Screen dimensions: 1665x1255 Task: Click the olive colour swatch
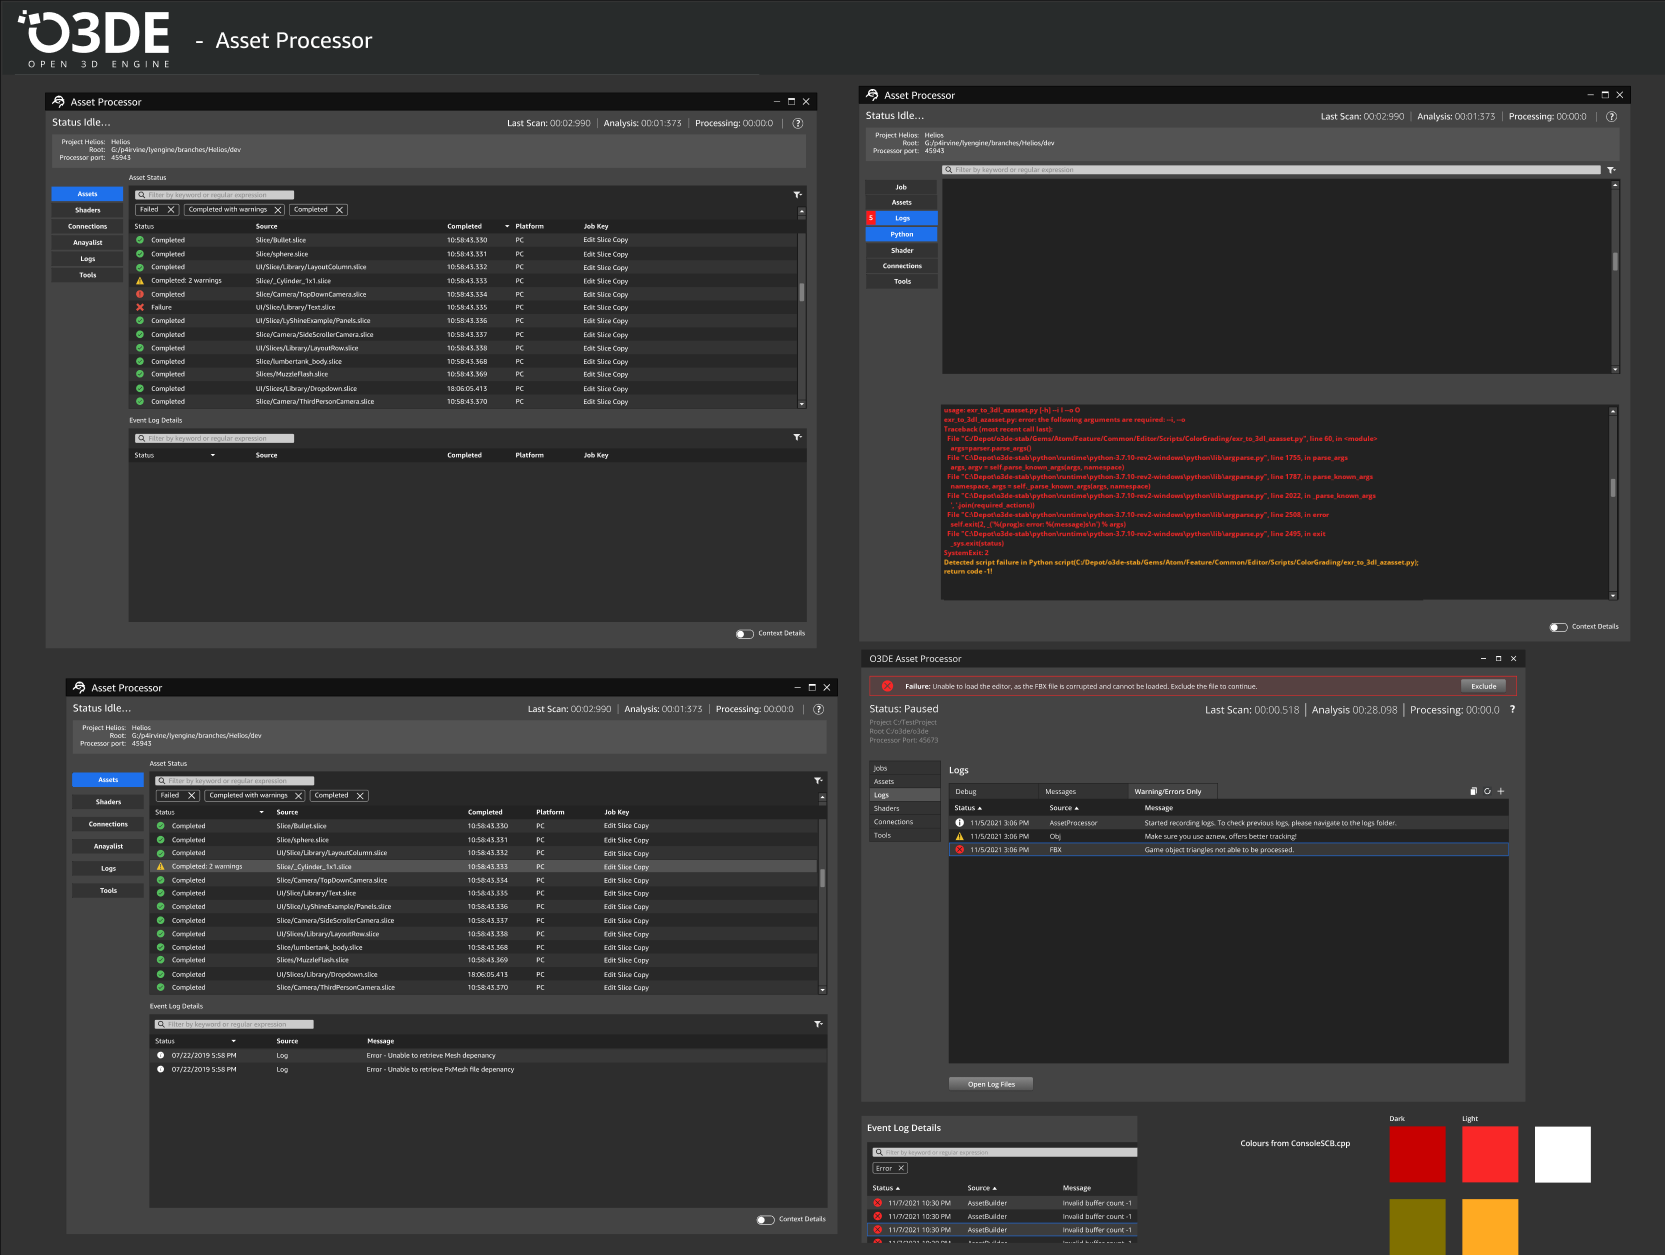click(1417, 1227)
